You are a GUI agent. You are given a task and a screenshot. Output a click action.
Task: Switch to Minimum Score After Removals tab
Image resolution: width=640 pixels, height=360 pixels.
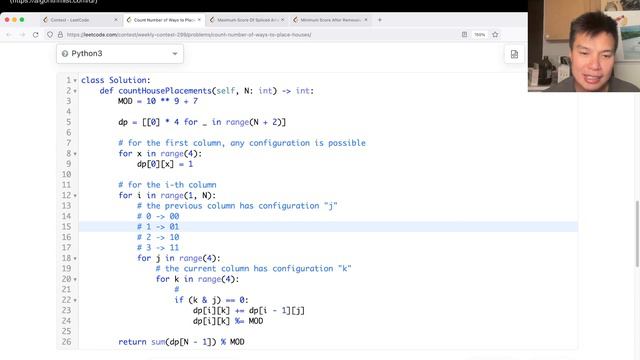tap(330, 20)
